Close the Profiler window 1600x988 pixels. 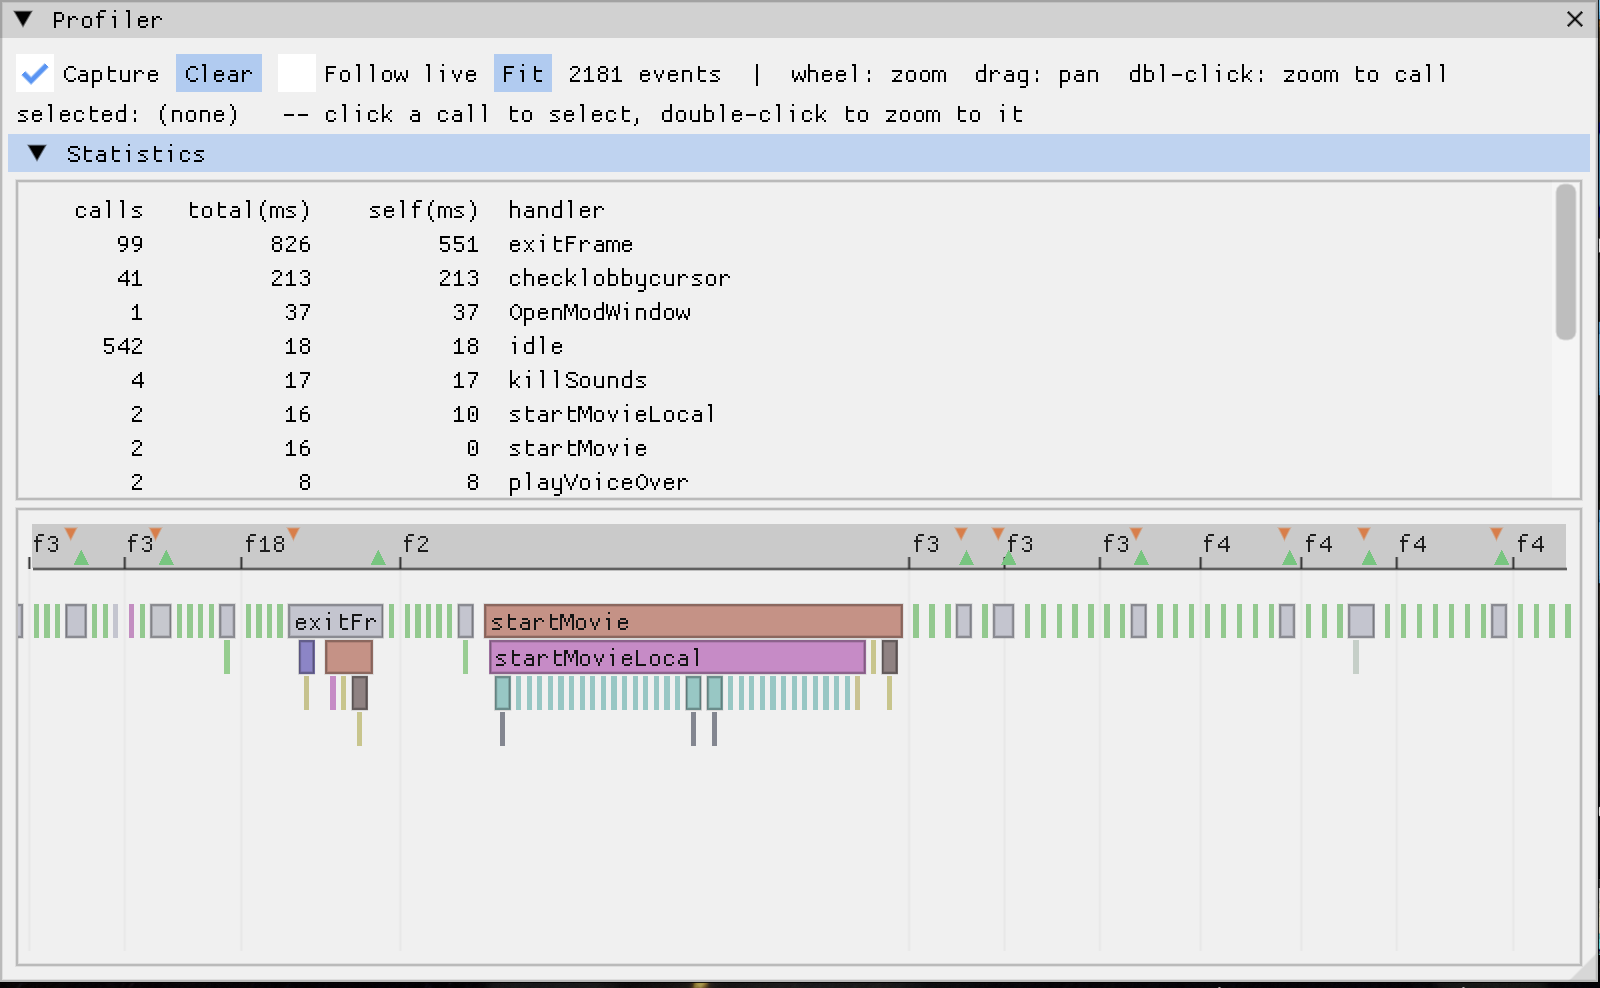coord(1575,19)
